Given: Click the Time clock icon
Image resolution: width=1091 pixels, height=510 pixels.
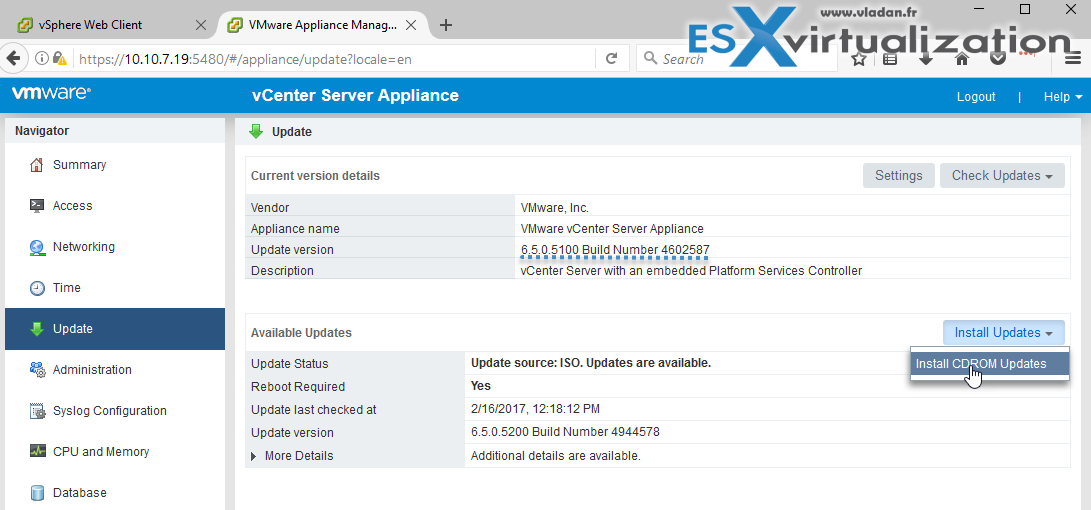Looking at the screenshot, I should click(37, 288).
